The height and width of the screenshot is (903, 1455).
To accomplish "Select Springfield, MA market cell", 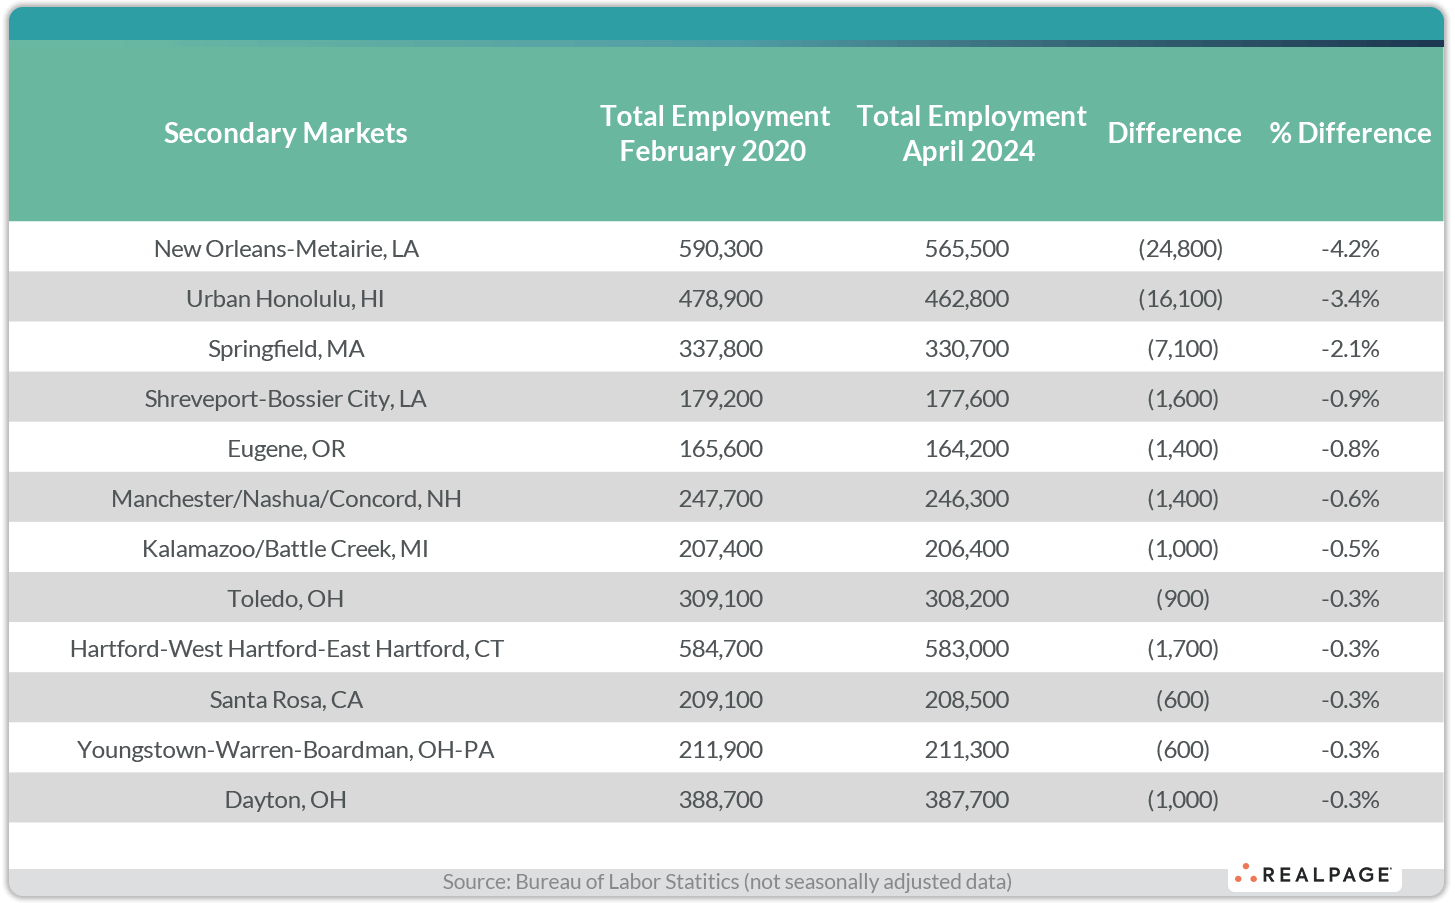I will [286, 349].
